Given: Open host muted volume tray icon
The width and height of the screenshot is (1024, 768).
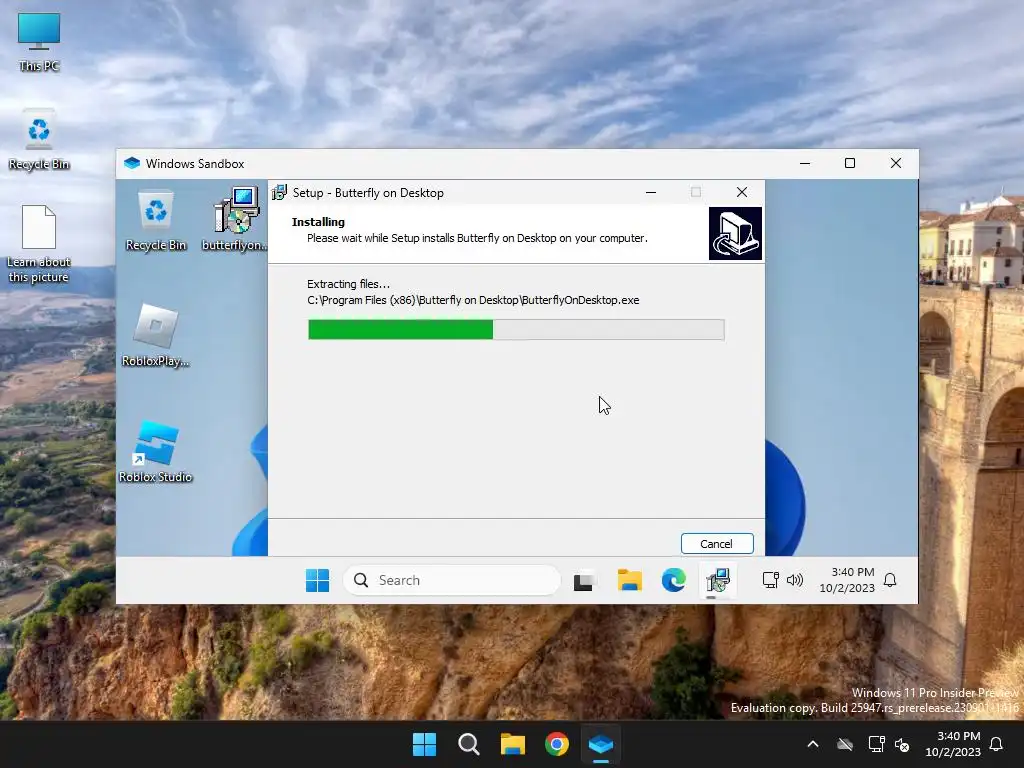Looking at the screenshot, I should (x=902, y=744).
